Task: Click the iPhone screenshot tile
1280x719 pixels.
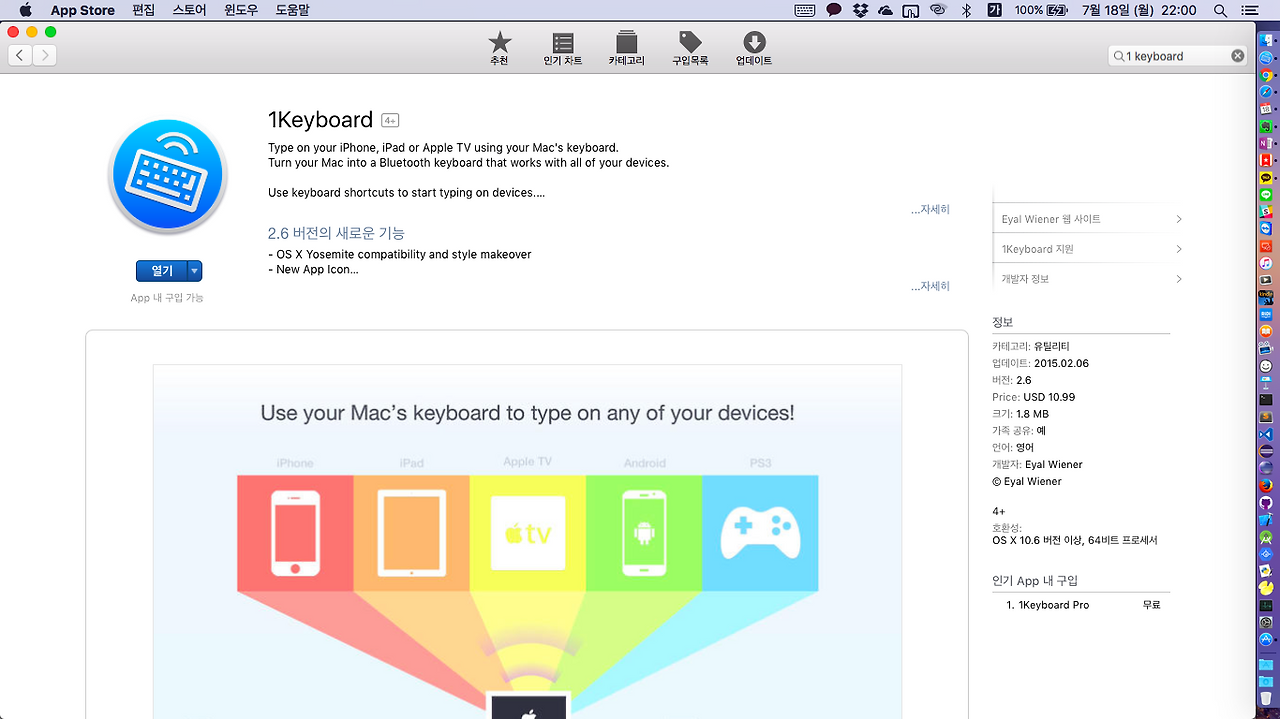Action: pyautogui.click(x=295, y=533)
